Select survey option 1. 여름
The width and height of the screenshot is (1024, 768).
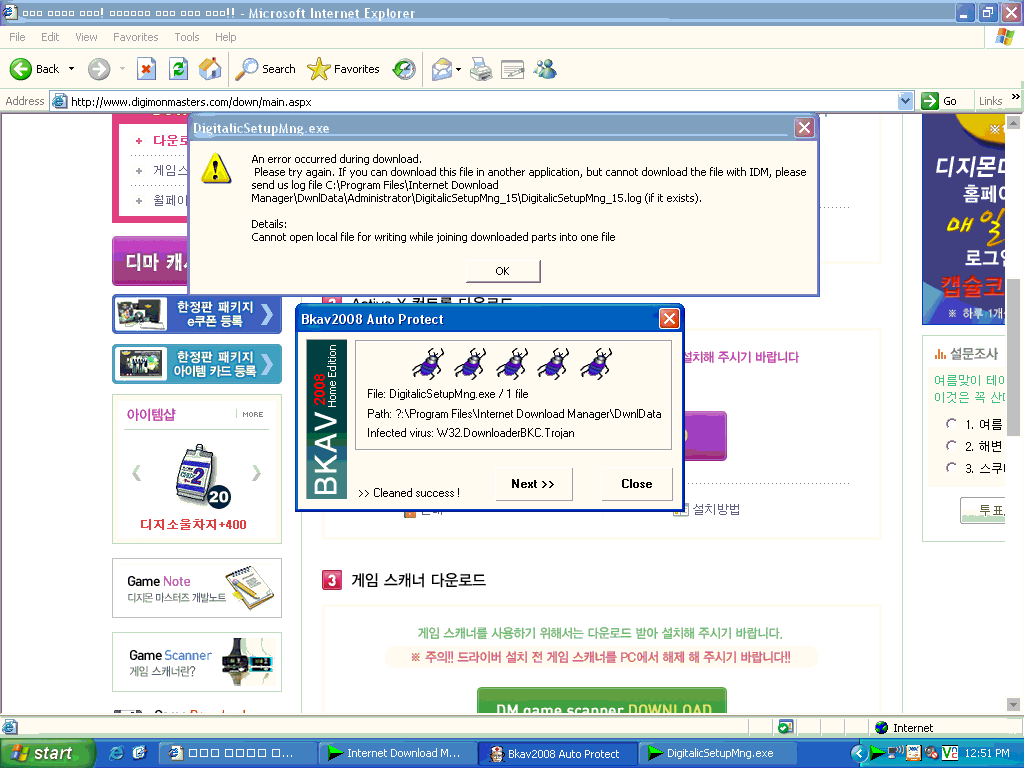click(951, 424)
